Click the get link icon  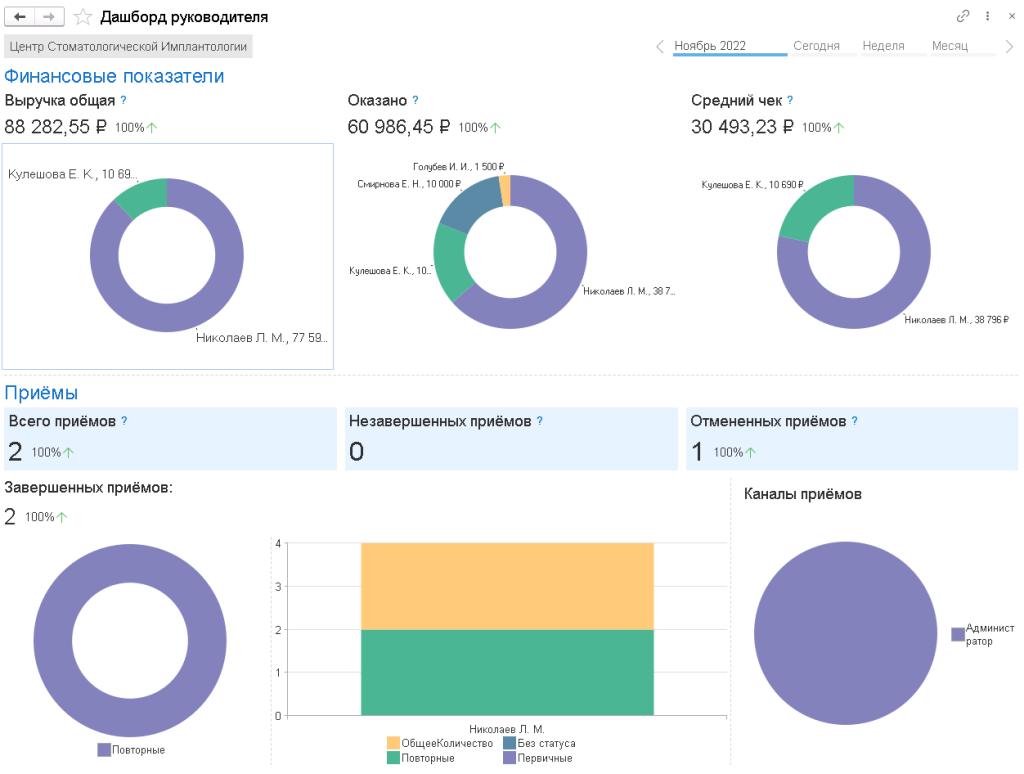pyautogui.click(x=963, y=17)
